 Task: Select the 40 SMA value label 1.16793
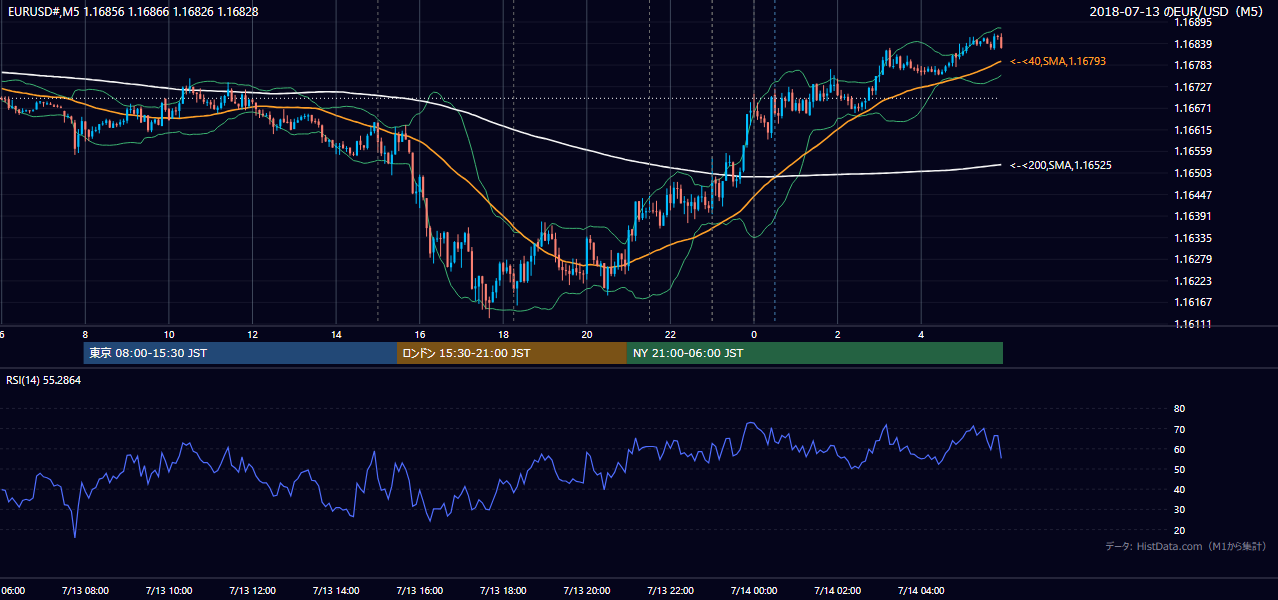tap(1058, 62)
